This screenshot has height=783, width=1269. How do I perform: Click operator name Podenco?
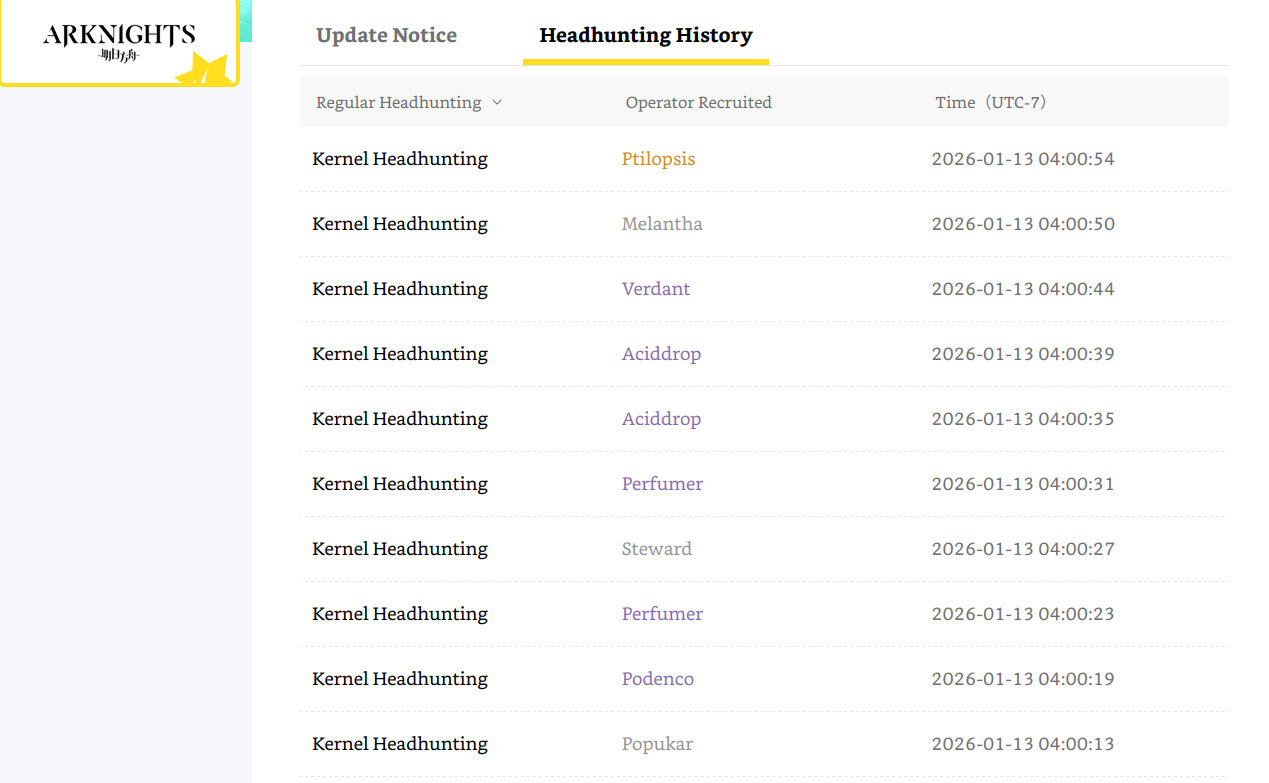658,679
